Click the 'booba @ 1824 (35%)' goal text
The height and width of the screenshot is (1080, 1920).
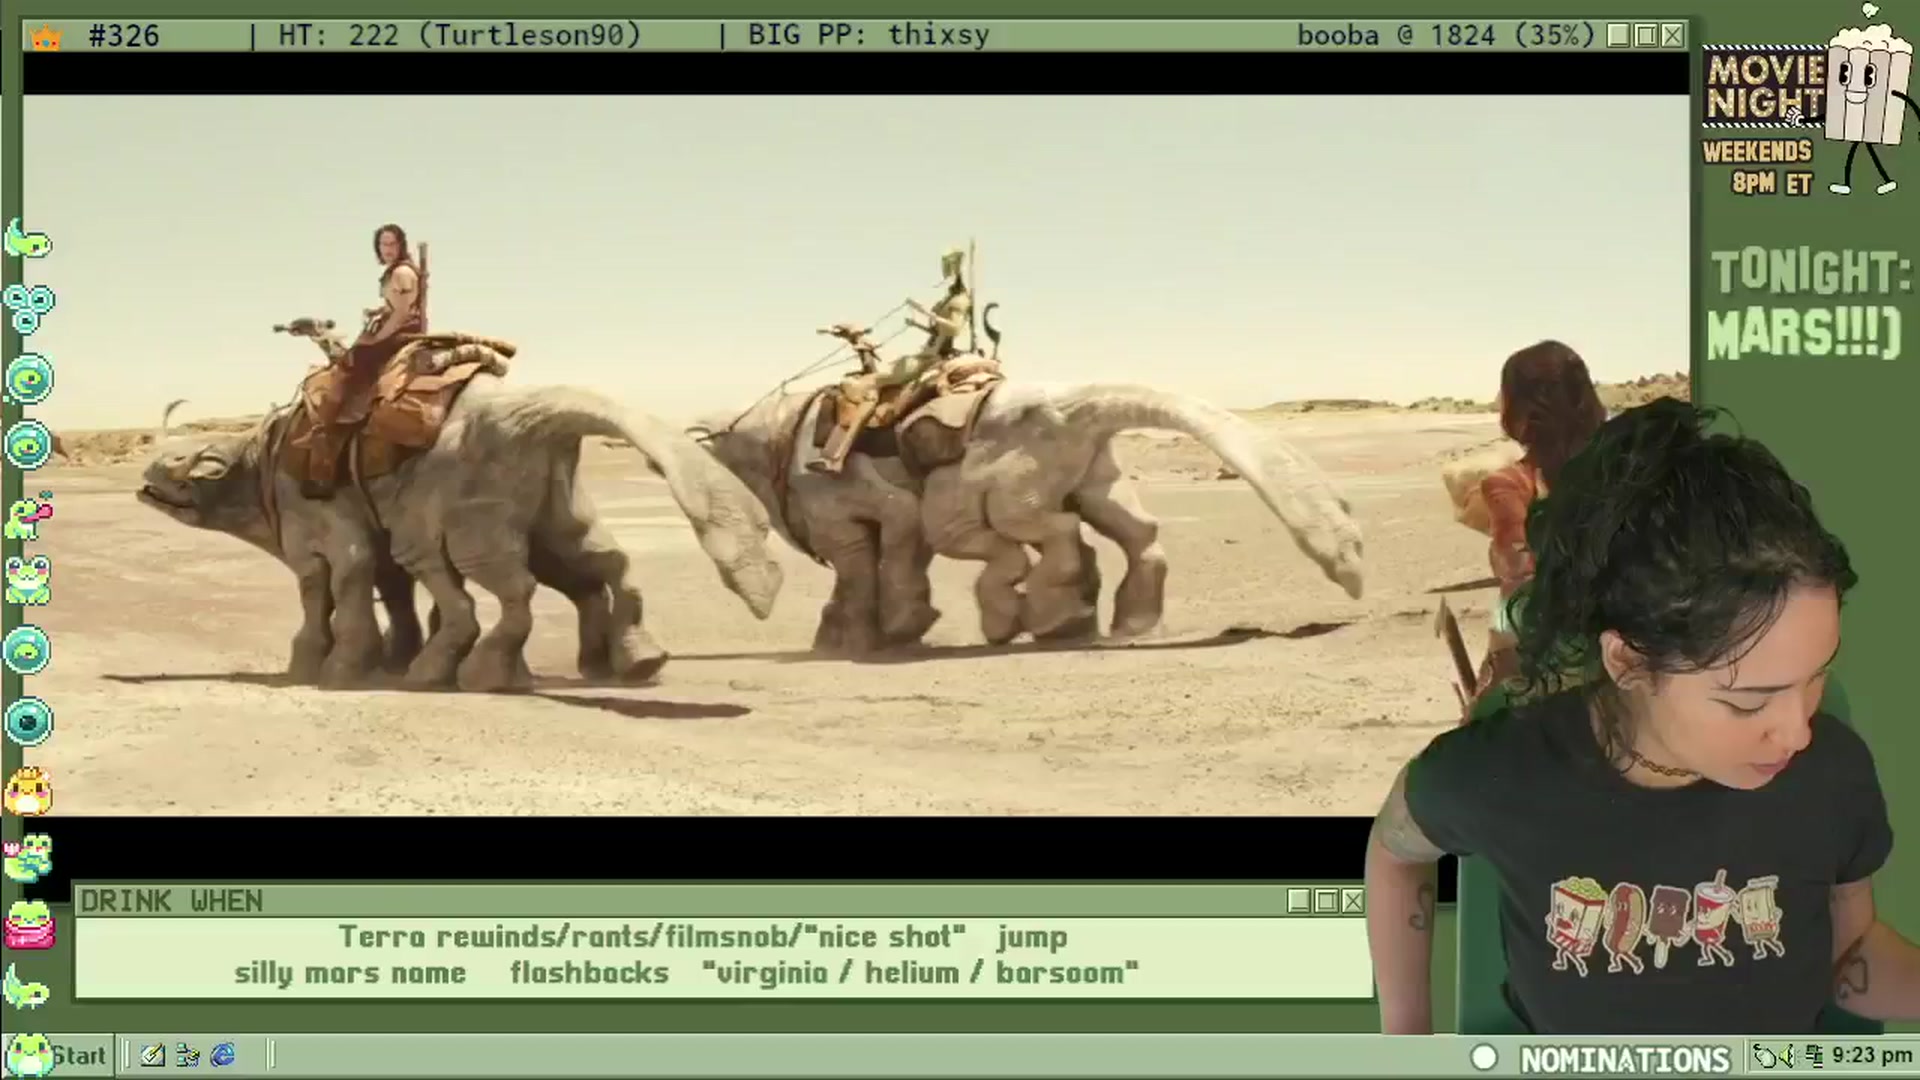tap(1446, 36)
